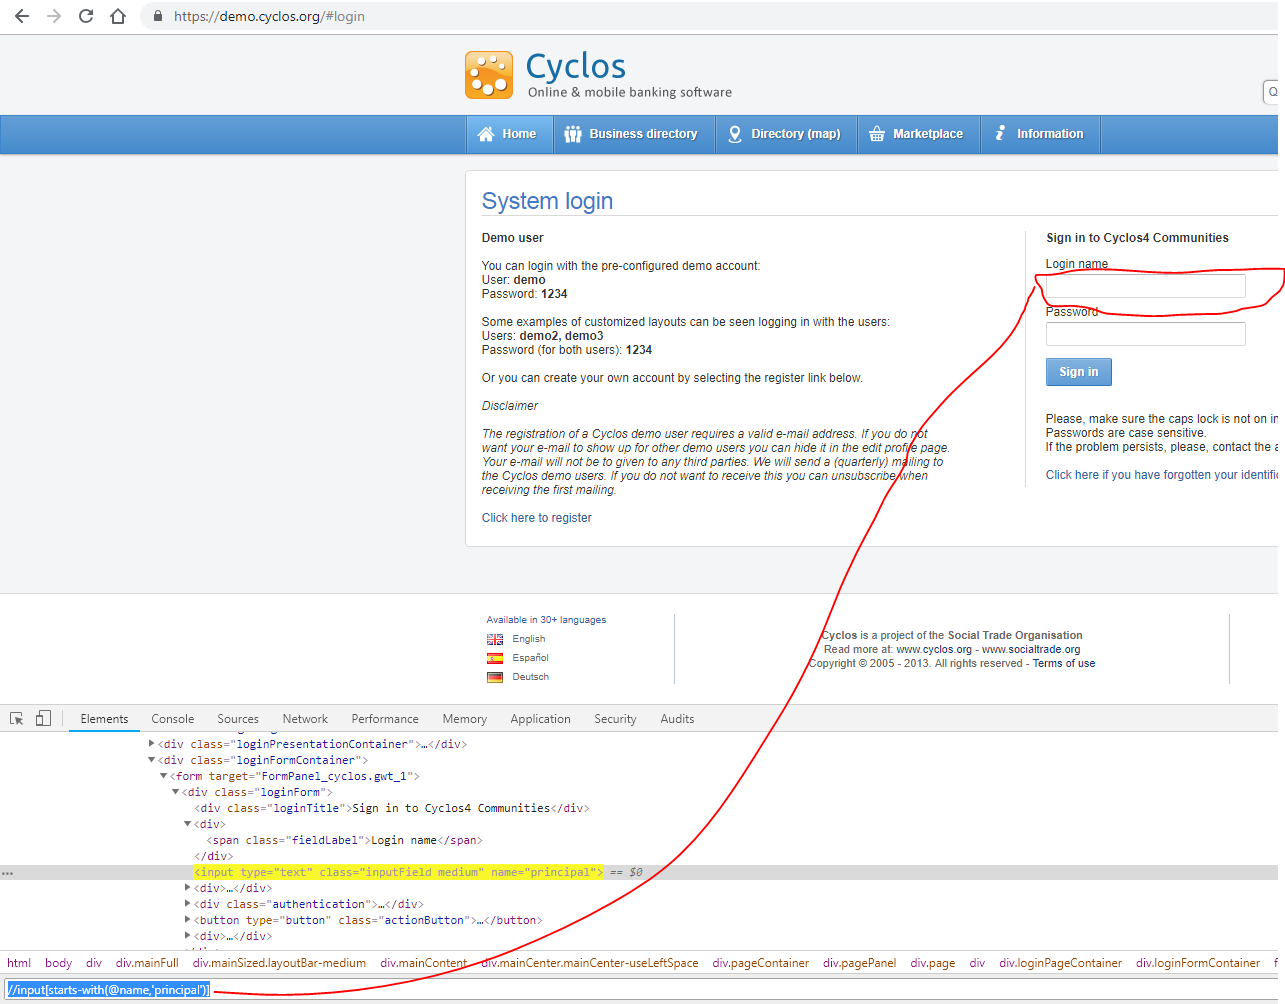
Task: Switch to DevTools Console tab
Action: 173,719
